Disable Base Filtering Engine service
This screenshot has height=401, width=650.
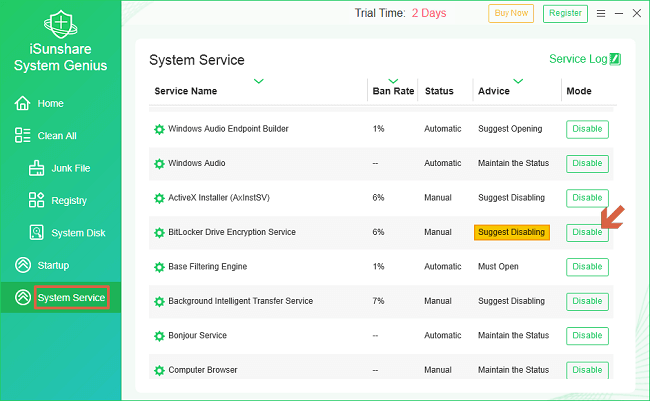click(x=587, y=267)
